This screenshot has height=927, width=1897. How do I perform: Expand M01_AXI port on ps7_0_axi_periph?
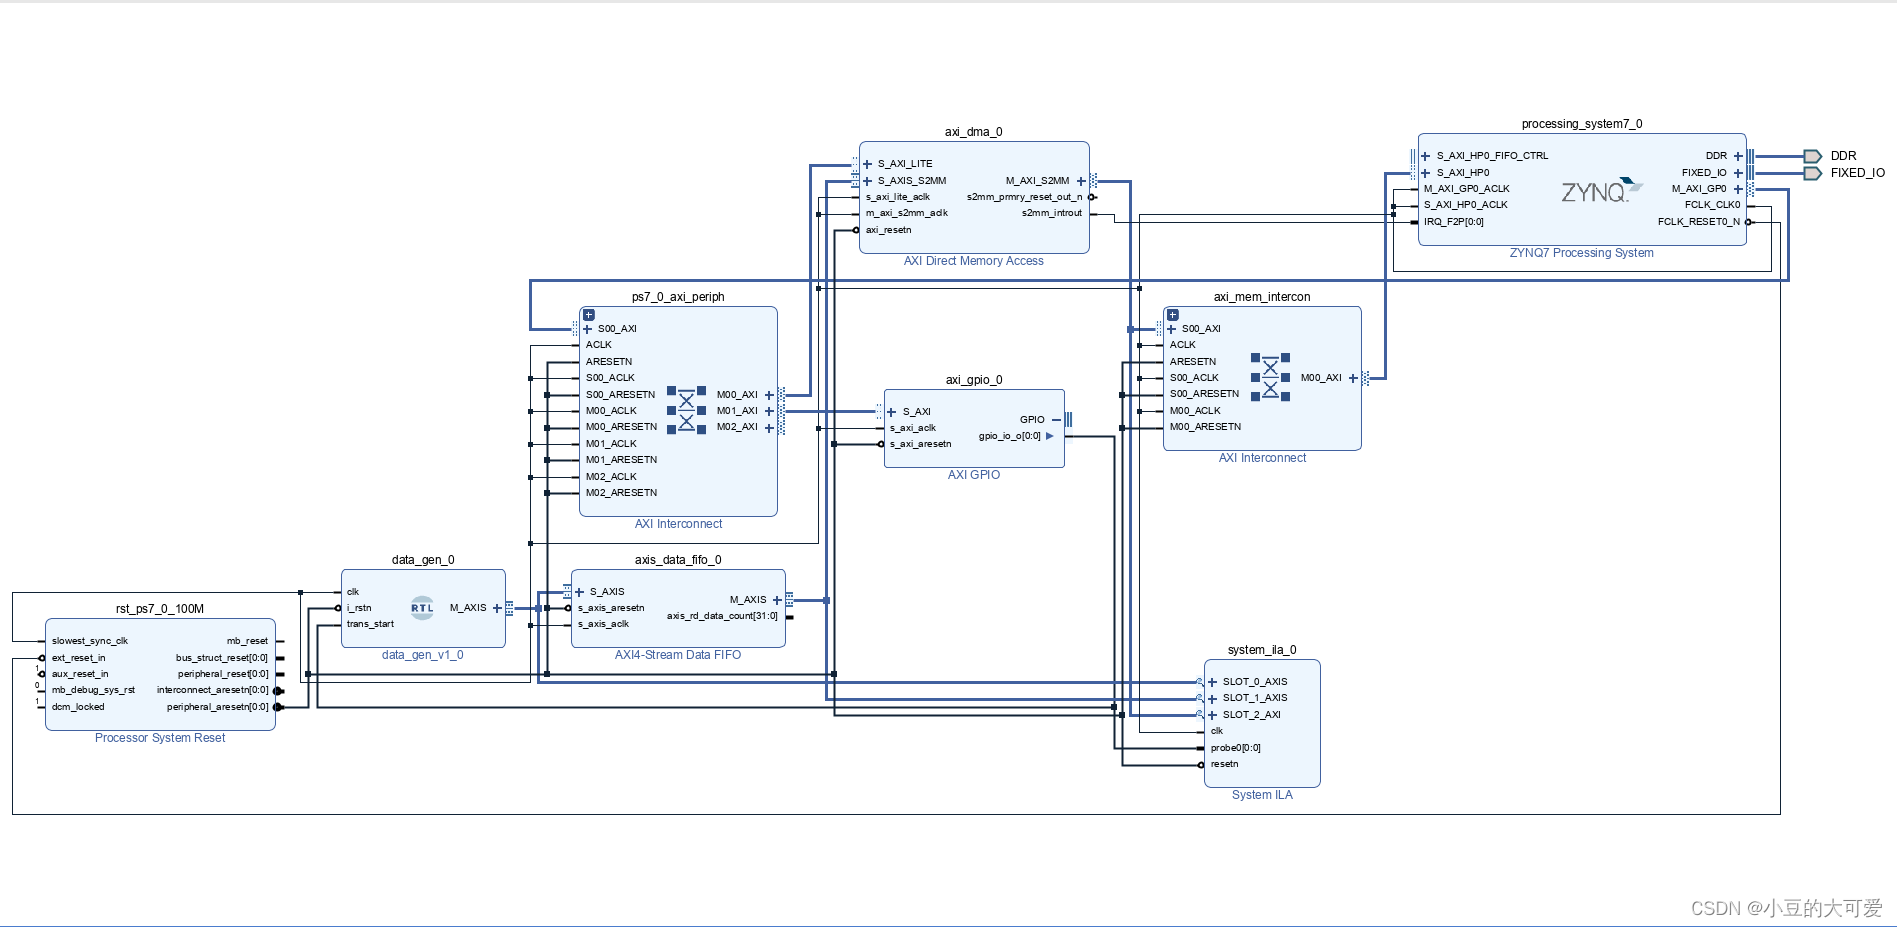[x=769, y=411]
